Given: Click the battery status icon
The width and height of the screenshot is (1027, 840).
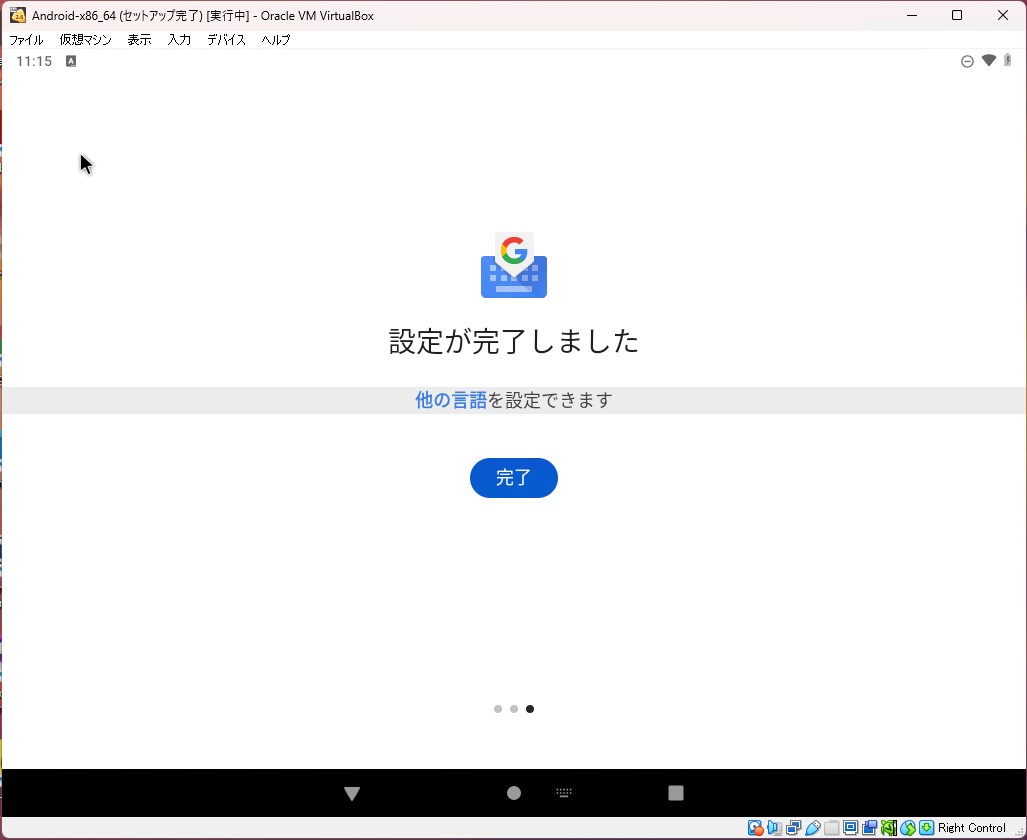Looking at the screenshot, I should pos(1007,60).
